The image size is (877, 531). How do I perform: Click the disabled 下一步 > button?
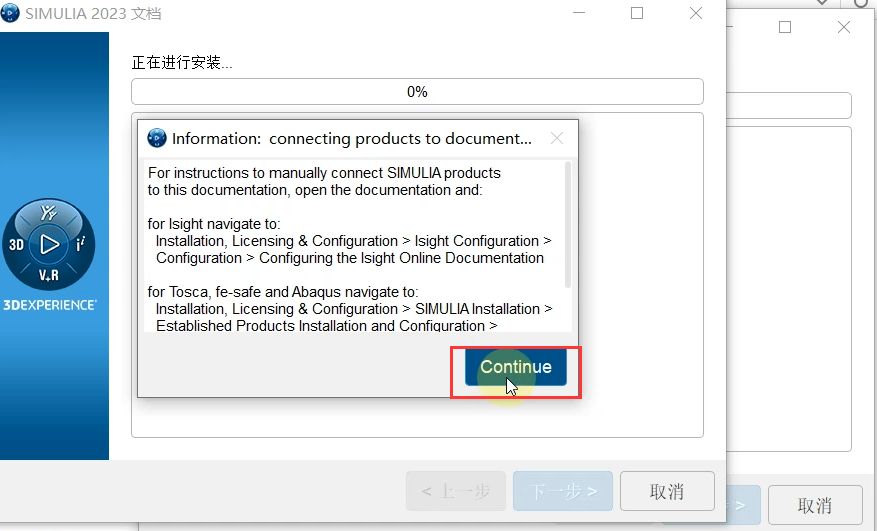(x=563, y=491)
